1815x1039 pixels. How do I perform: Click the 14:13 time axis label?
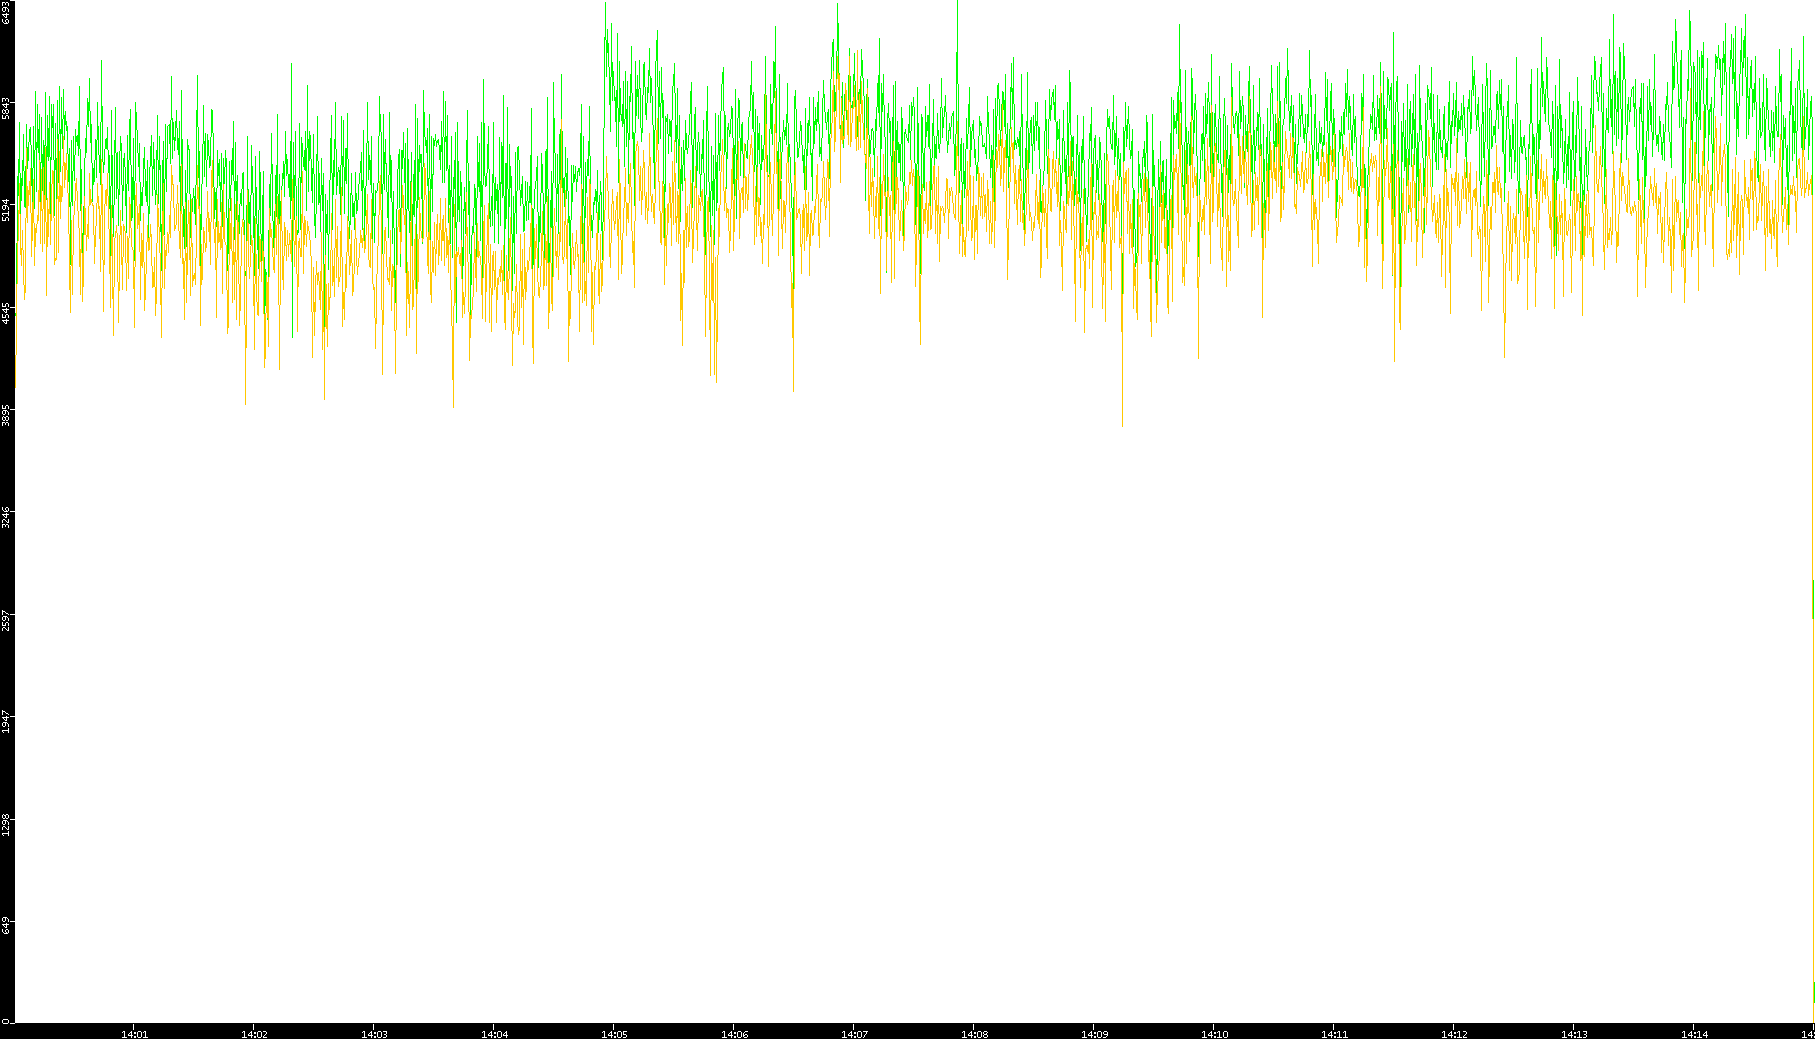1574,1034
